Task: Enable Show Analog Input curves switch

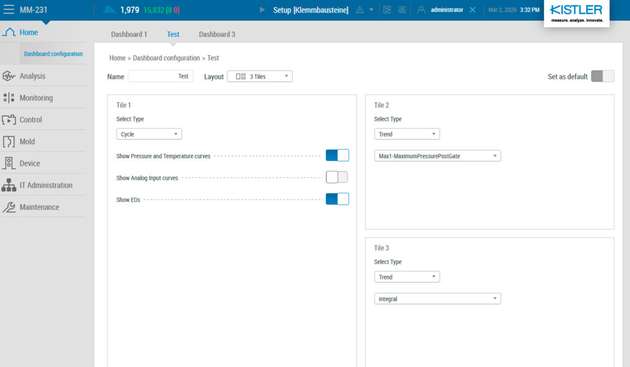Action: [x=337, y=177]
